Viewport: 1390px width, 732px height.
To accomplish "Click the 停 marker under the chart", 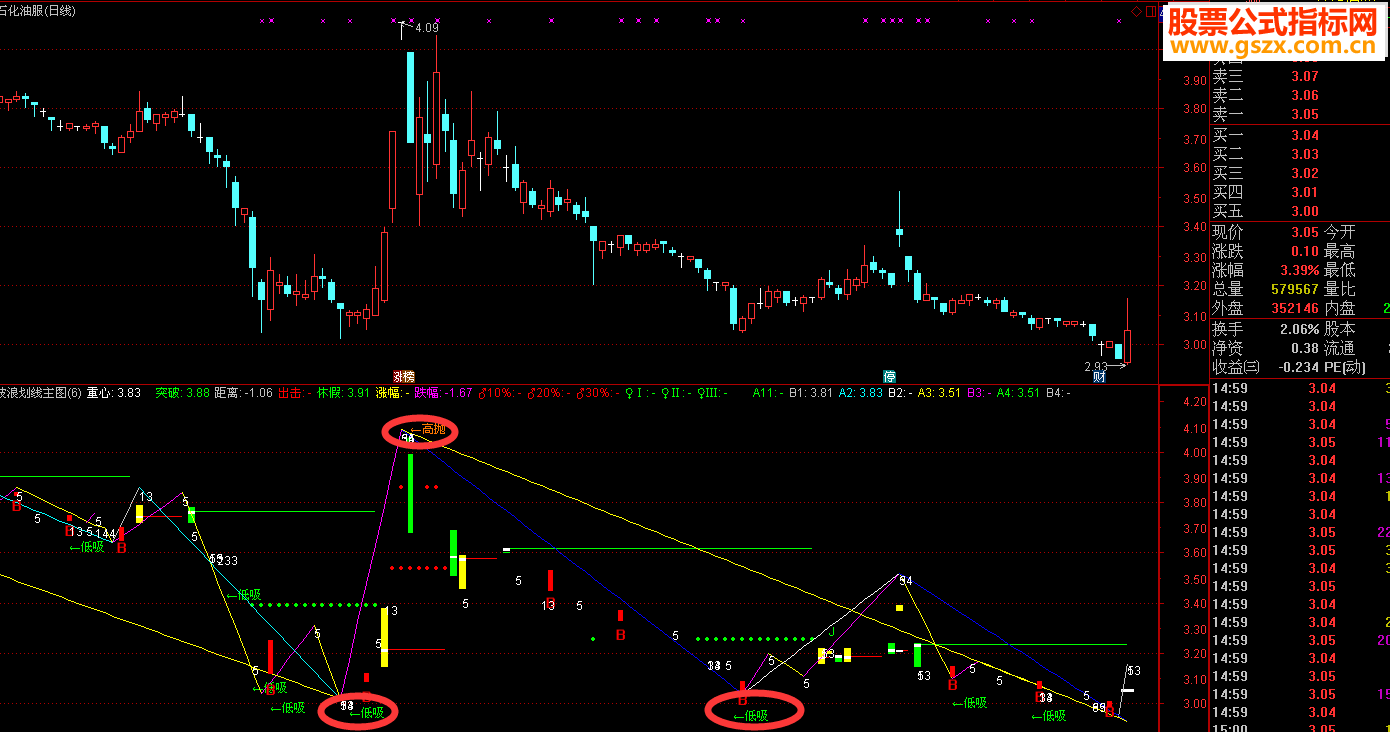I will click(x=889, y=377).
